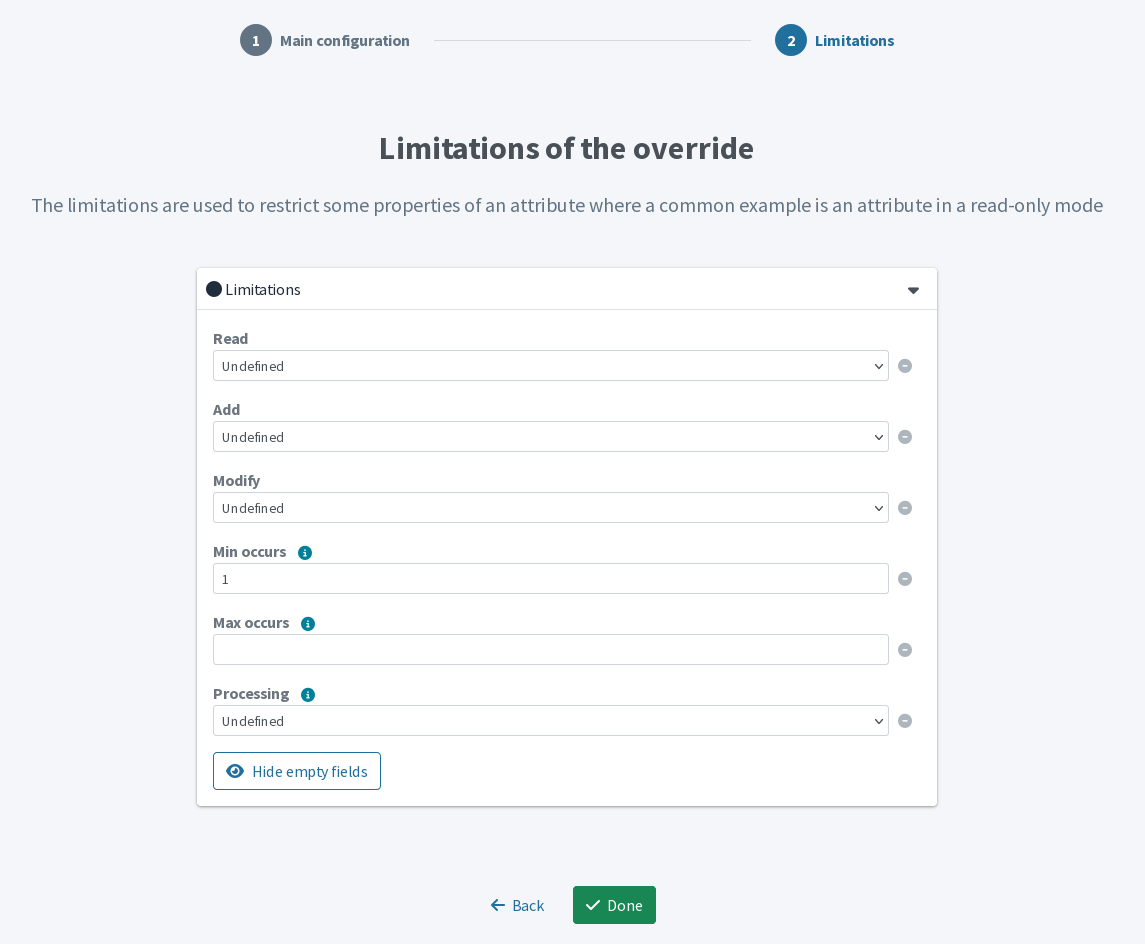
Task: Remove the Max occurs field
Action: click(x=905, y=650)
